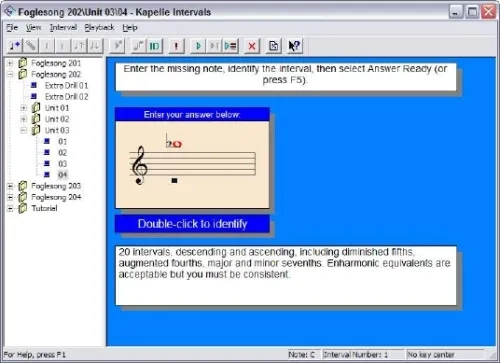Expand the Foglesong 204 tree node
Screen dimensions: 500x363
10,197
